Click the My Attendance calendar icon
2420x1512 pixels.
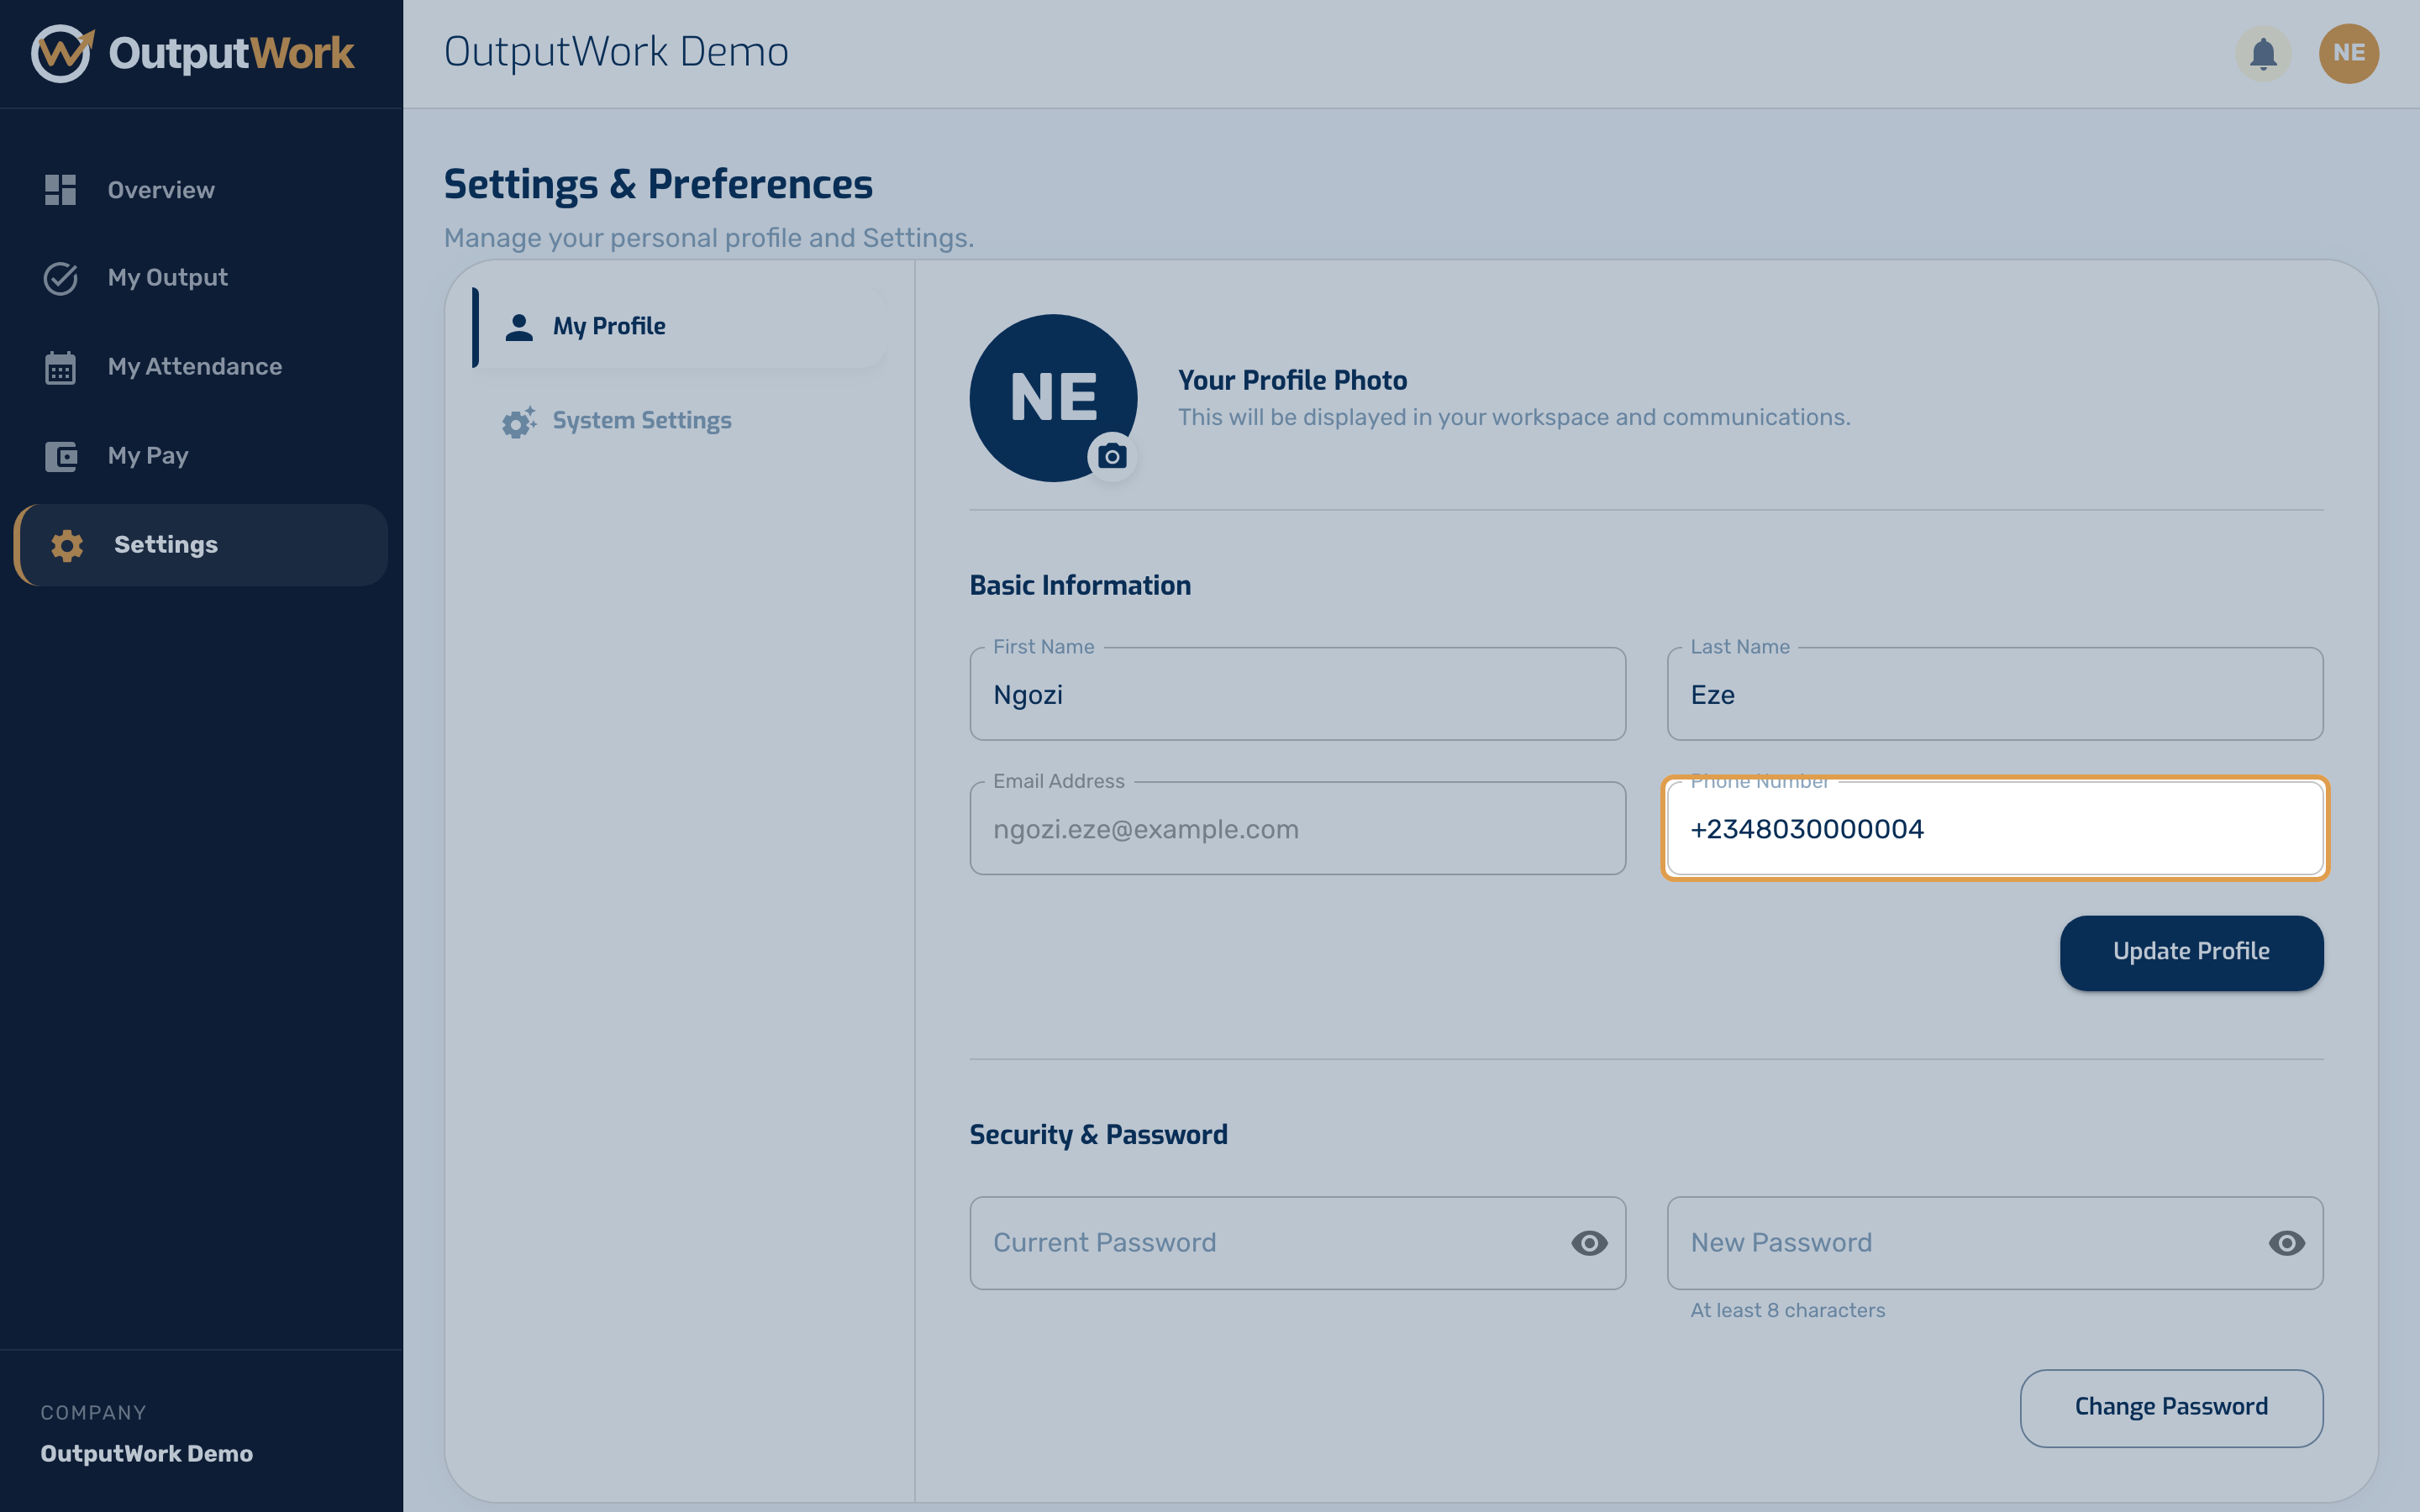pyautogui.click(x=60, y=367)
